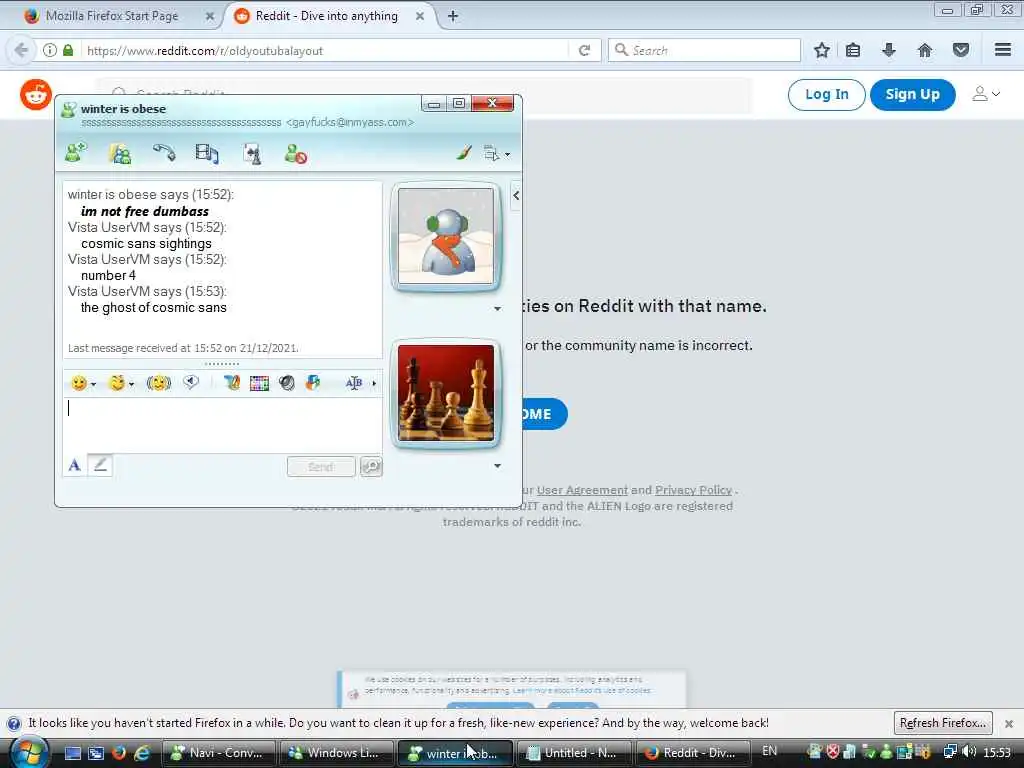Open the smiley emoticon dropdown arrow
This screenshot has height=768, width=1024.
pos(93,384)
